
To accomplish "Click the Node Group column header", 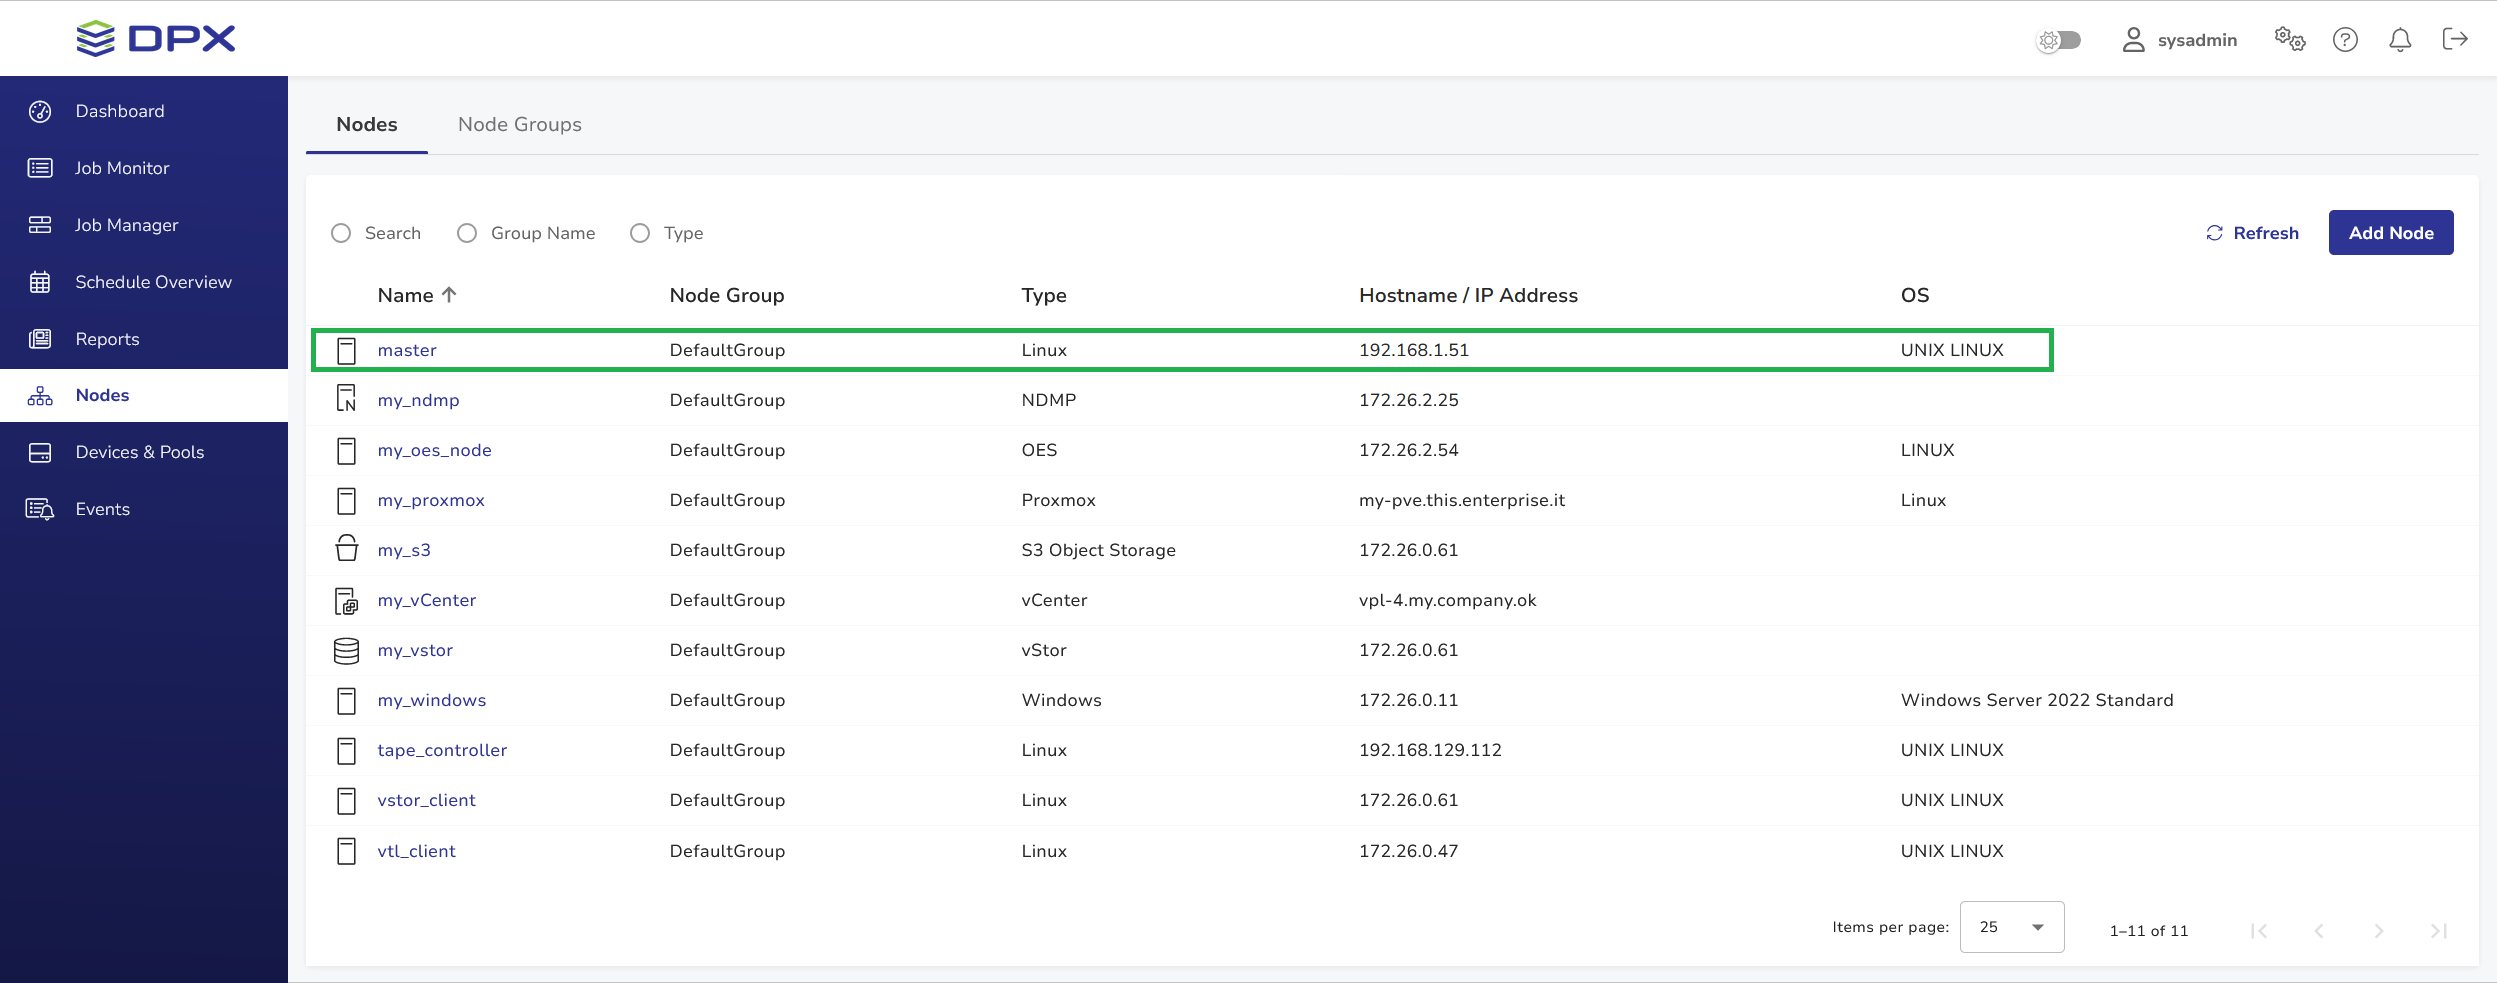I will [727, 295].
